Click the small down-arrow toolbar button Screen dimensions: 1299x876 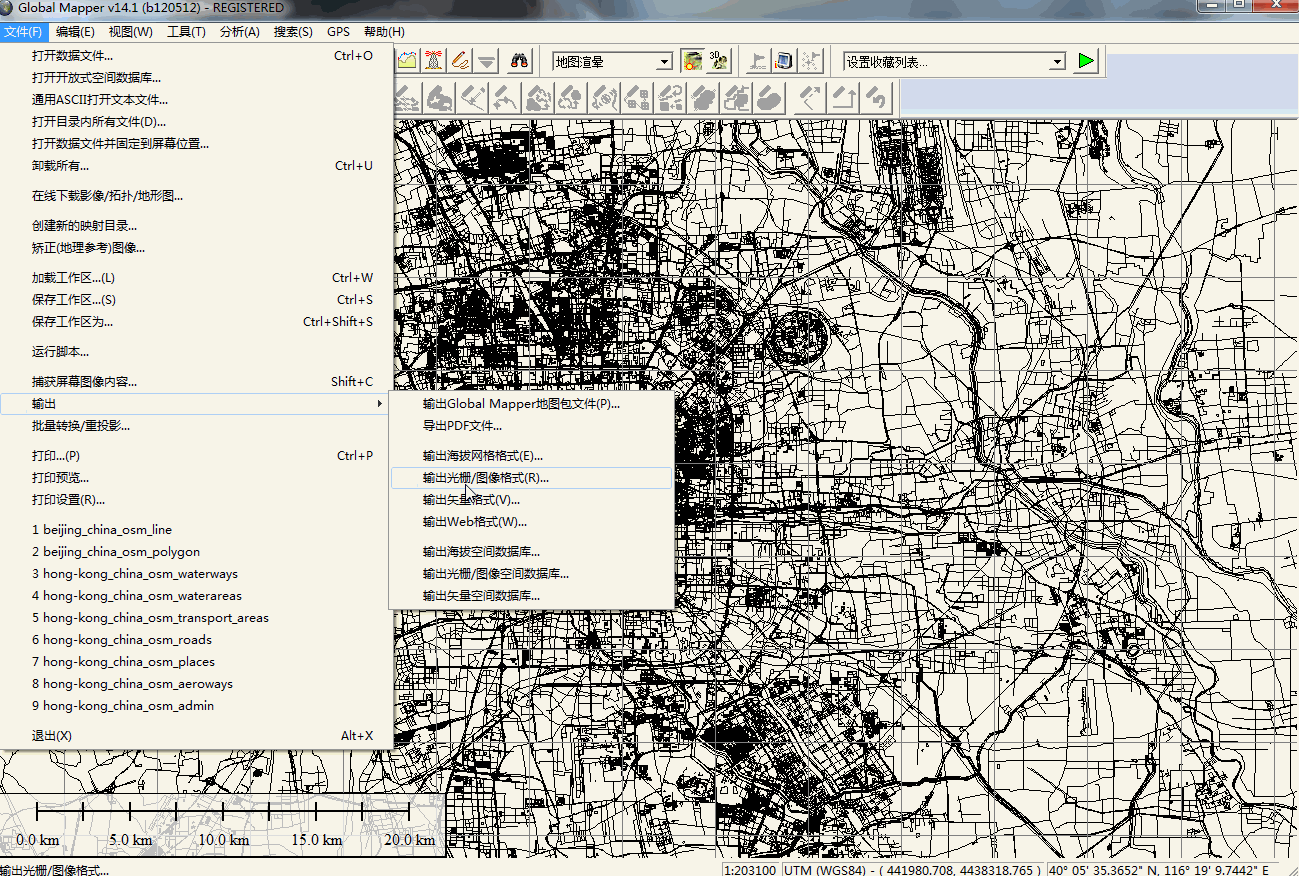coord(487,61)
